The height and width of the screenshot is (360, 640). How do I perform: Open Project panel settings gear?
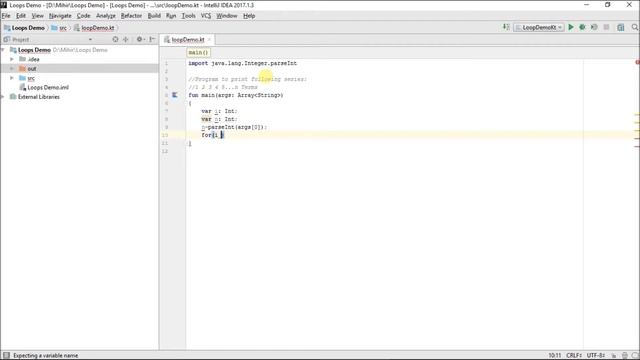(x=140, y=39)
